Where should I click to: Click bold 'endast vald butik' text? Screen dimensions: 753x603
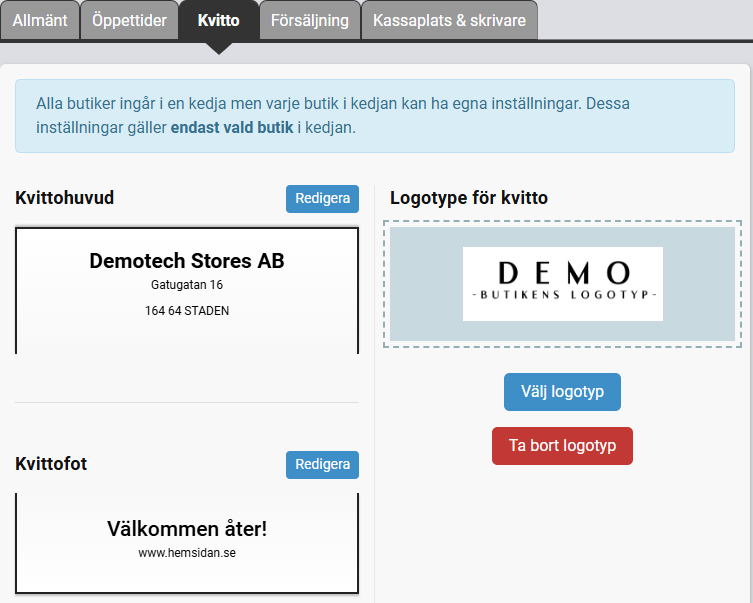(232, 128)
